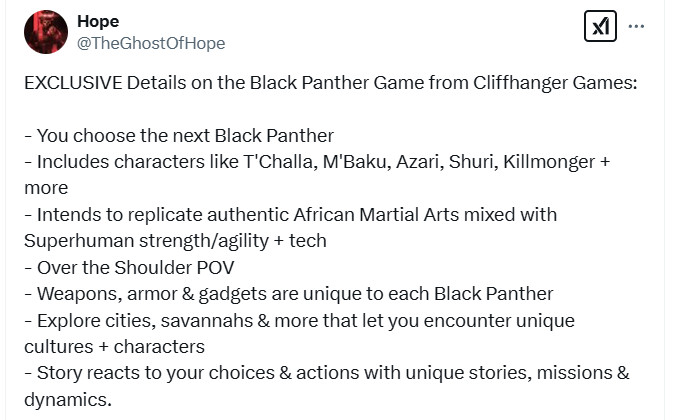Click Hope's profile avatar picture
The image size is (673, 420).
(x=45, y=32)
